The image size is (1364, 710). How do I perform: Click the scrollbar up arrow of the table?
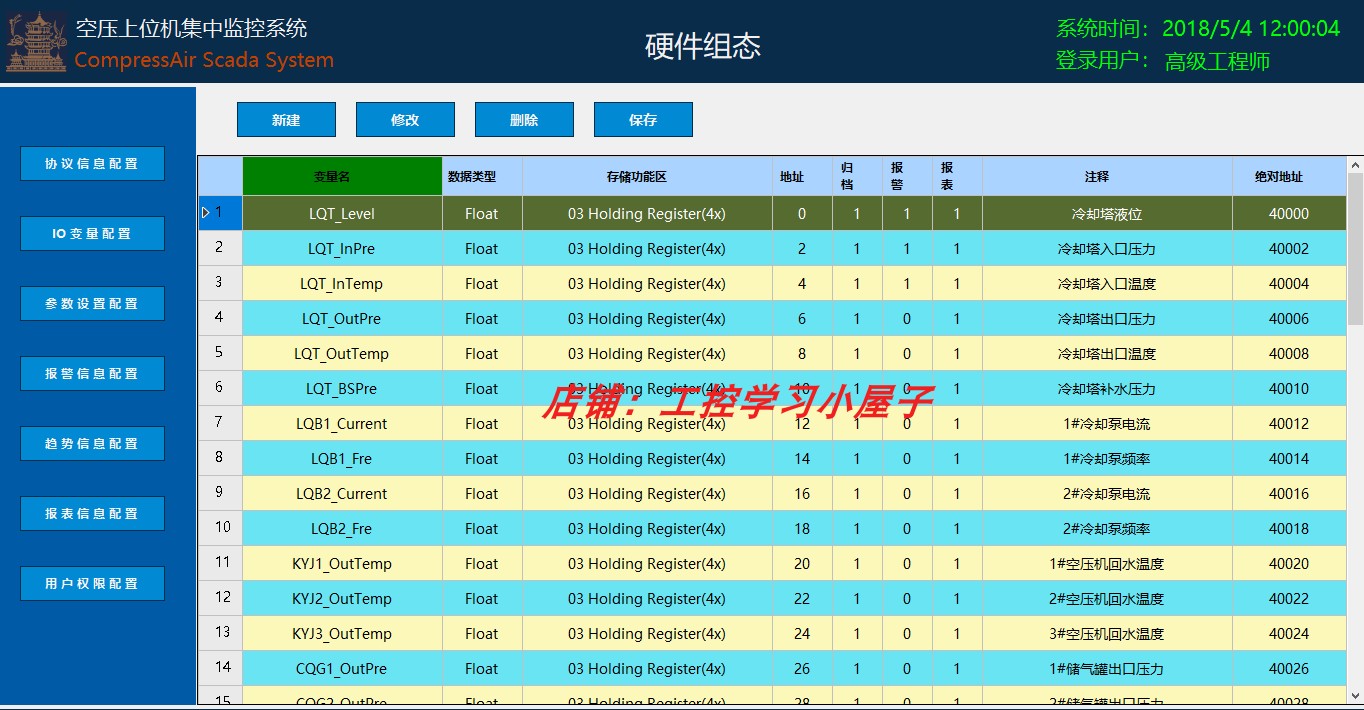pos(1355,165)
